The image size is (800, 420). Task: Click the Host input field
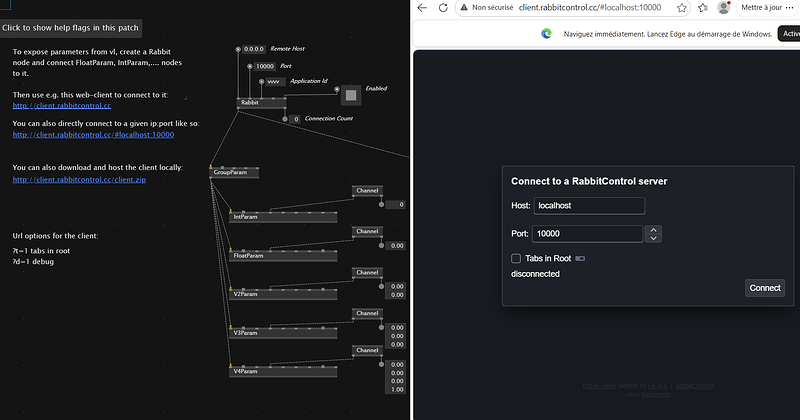point(589,206)
